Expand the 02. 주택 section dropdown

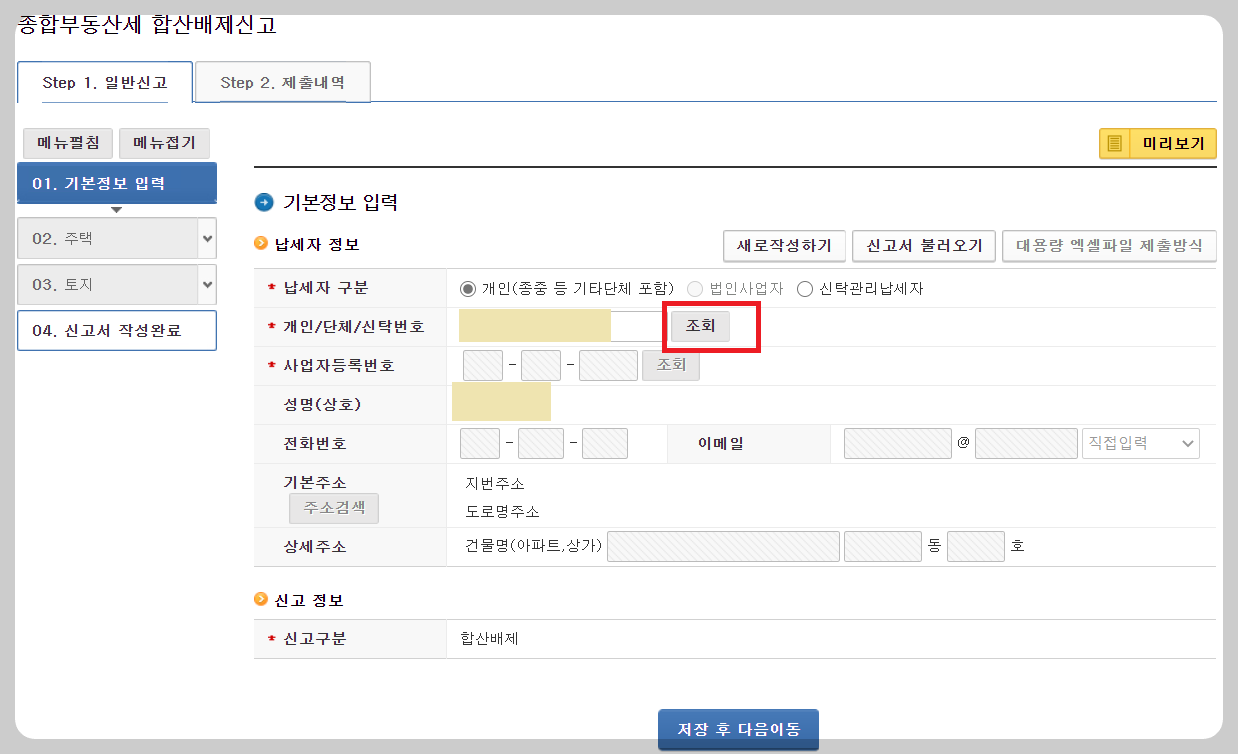coord(208,238)
